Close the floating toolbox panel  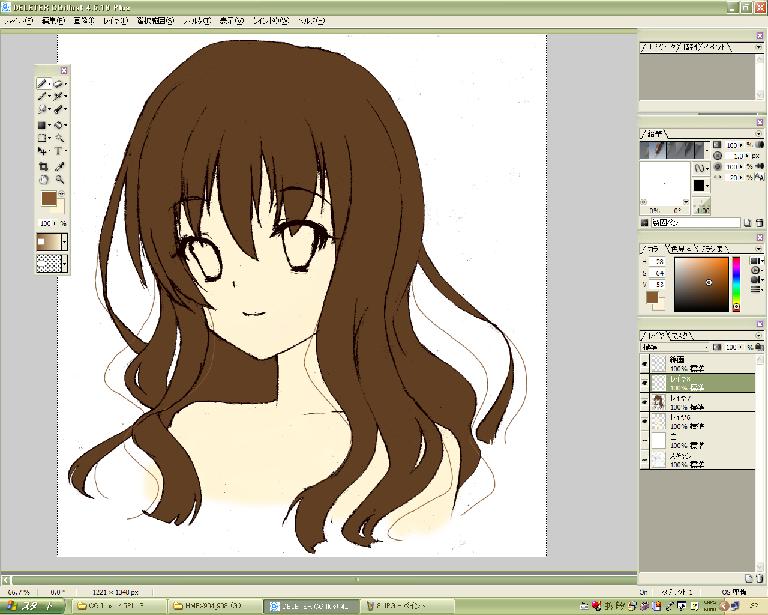tap(63, 71)
